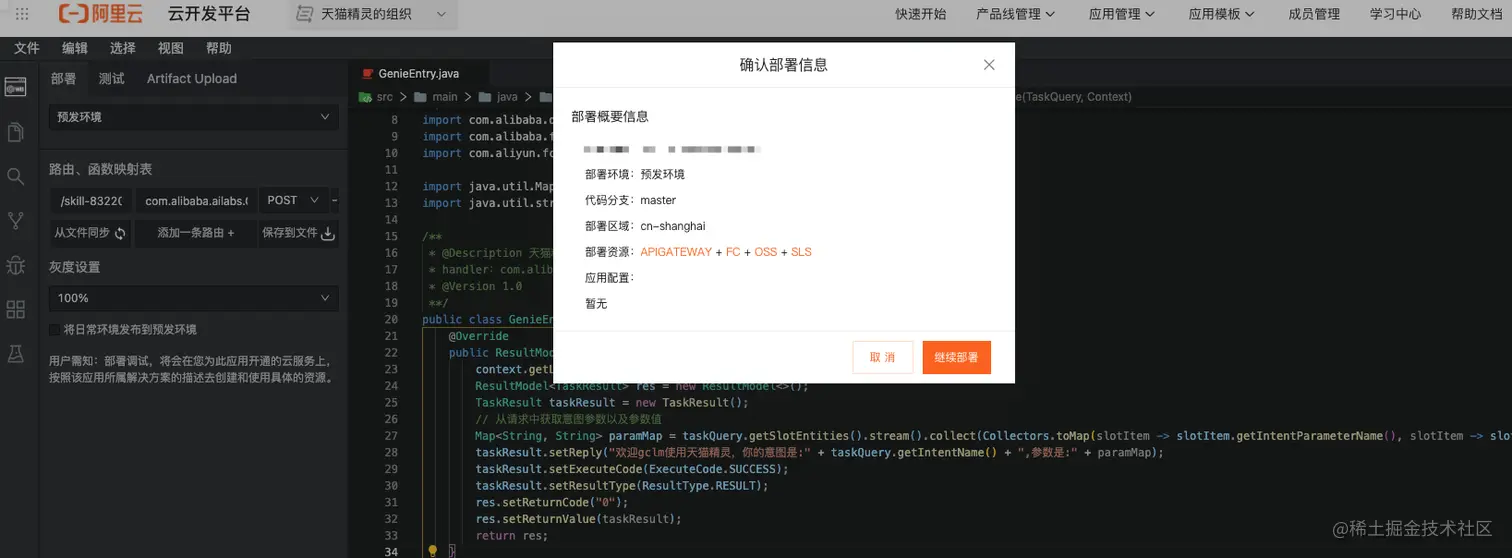Click the OSS resource link
The image size is (1512, 558).
click(765, 252)
